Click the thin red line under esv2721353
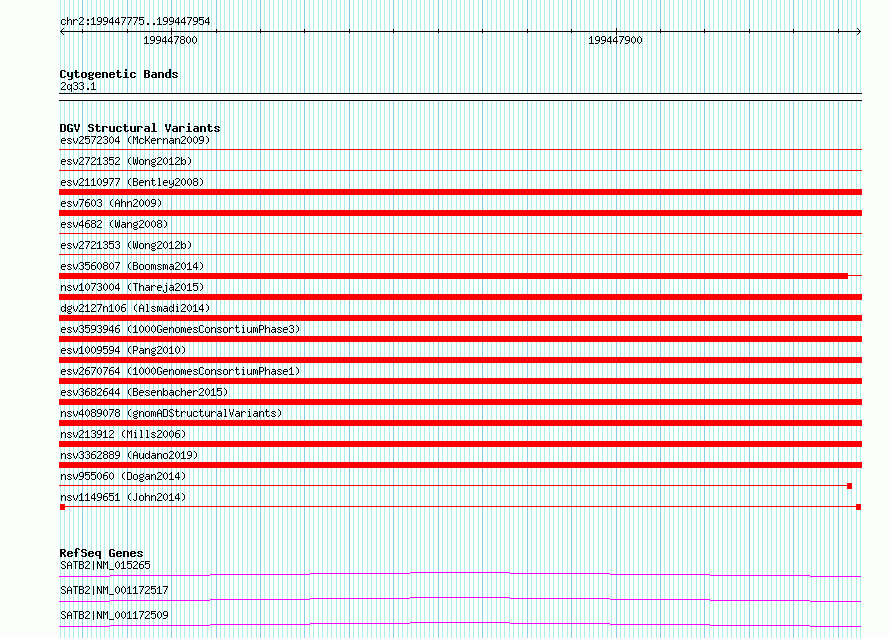 (460, 254)
